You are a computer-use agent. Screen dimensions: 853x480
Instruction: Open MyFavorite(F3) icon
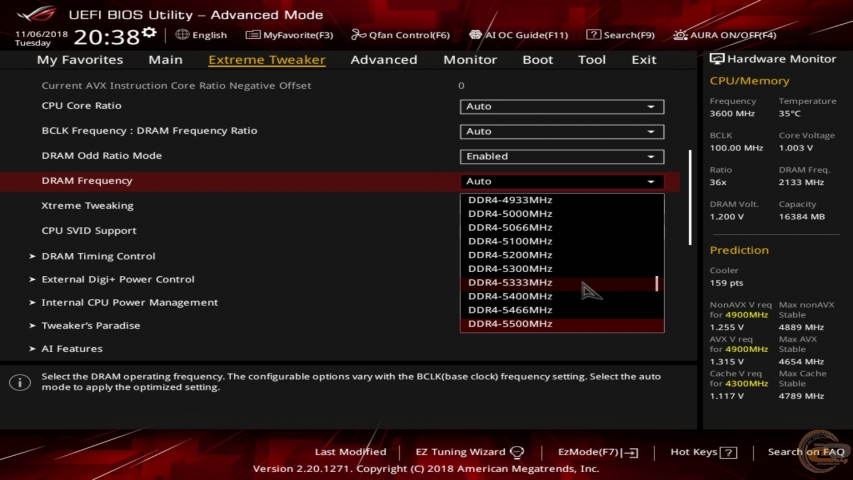[252, 35]
